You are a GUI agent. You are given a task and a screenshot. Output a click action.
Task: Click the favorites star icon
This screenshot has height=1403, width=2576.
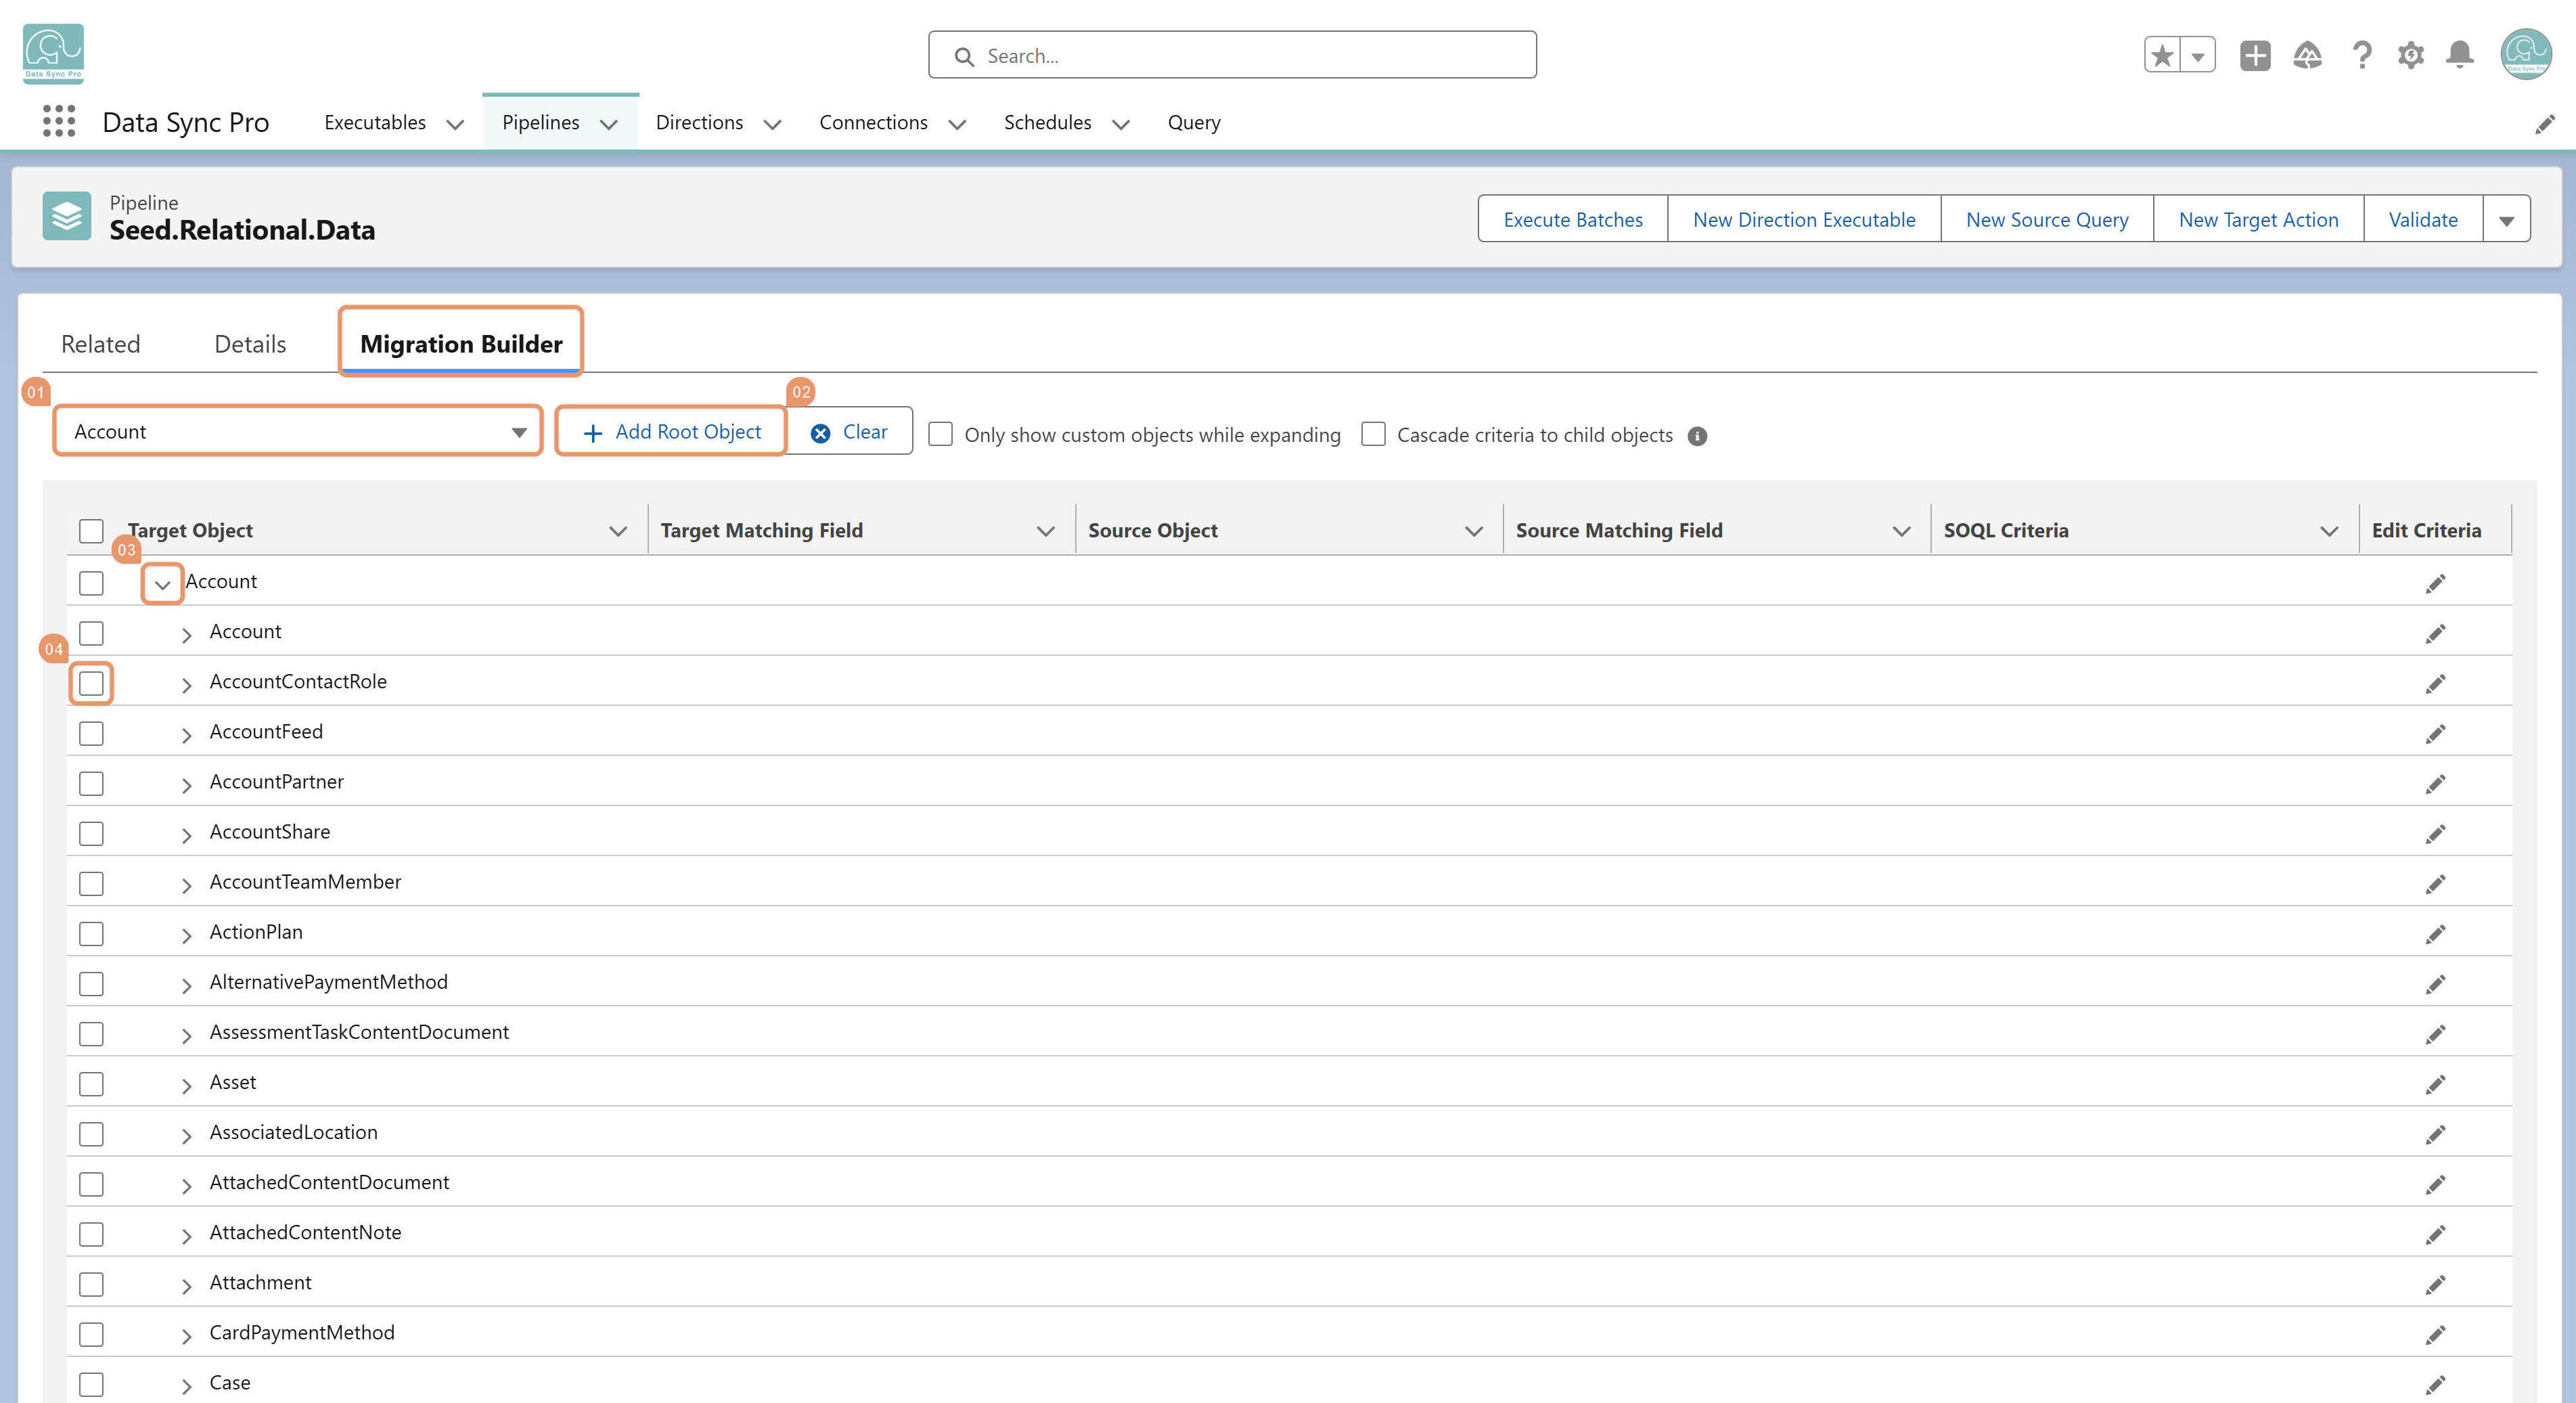coord(2162,55)
